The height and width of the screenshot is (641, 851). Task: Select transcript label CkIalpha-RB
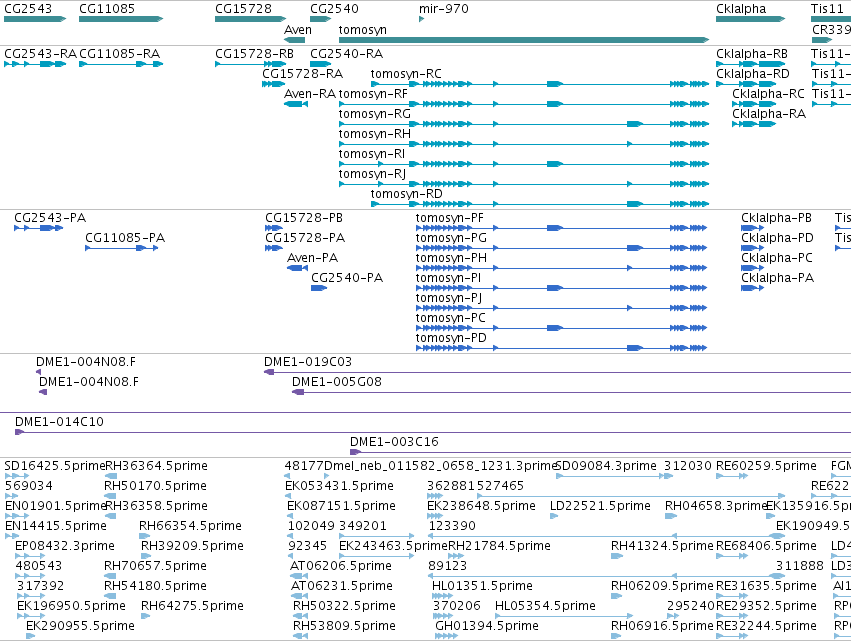(x=752, y=54)
